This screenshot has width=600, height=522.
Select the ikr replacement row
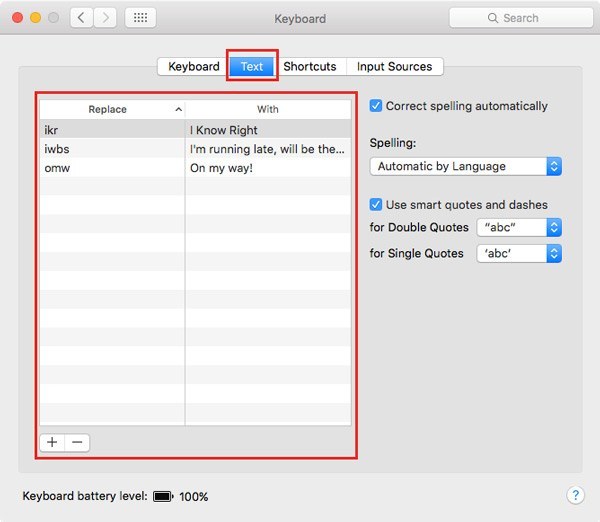pyautogui.click(x=195, y=130)
